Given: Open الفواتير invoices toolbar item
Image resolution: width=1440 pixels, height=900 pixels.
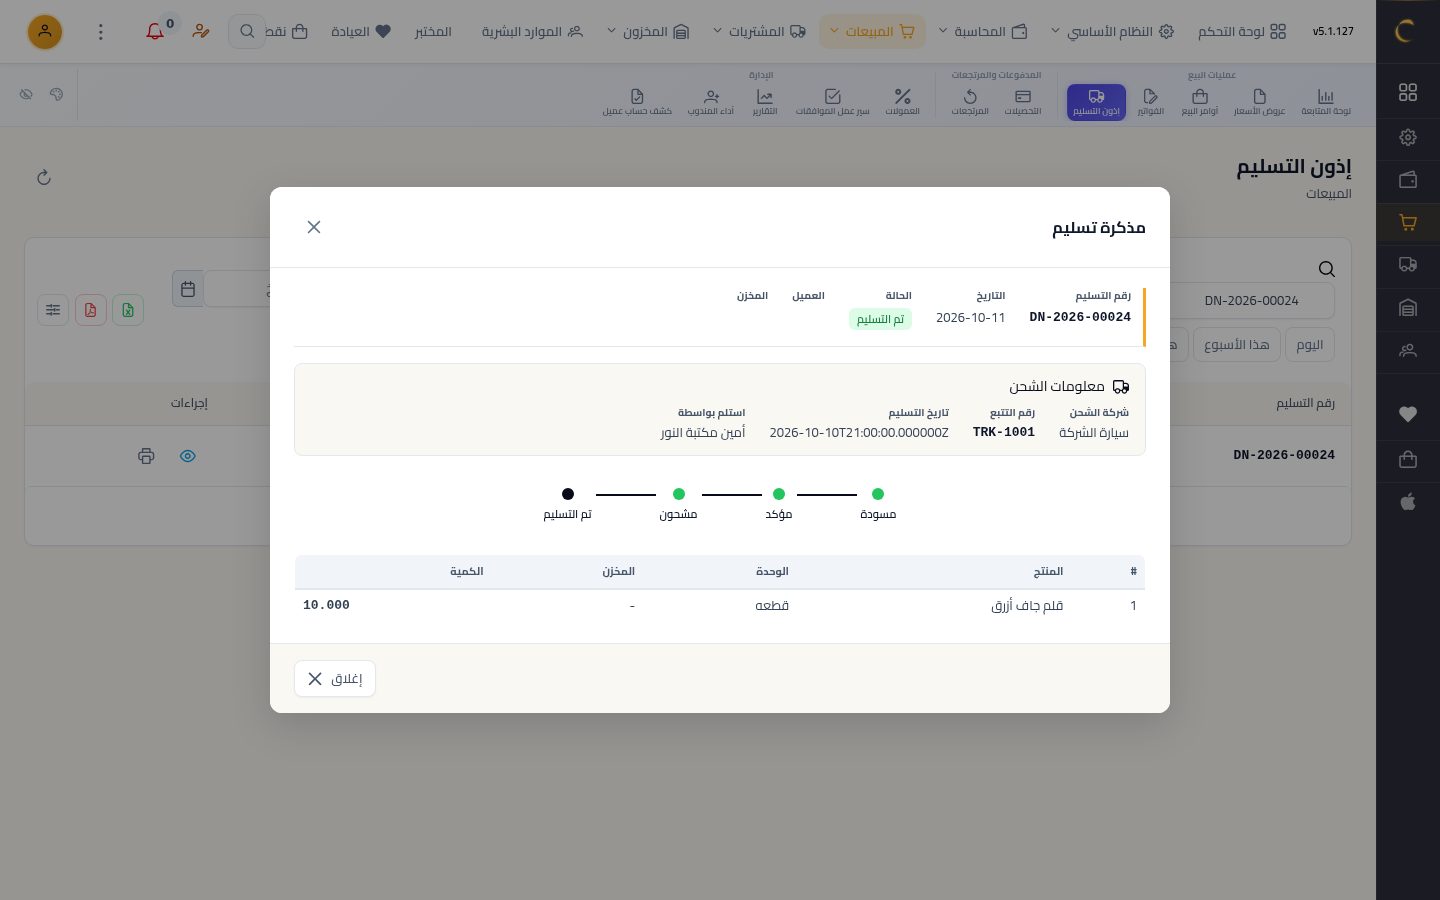Looking at the screenshot, I should 1151,102.
